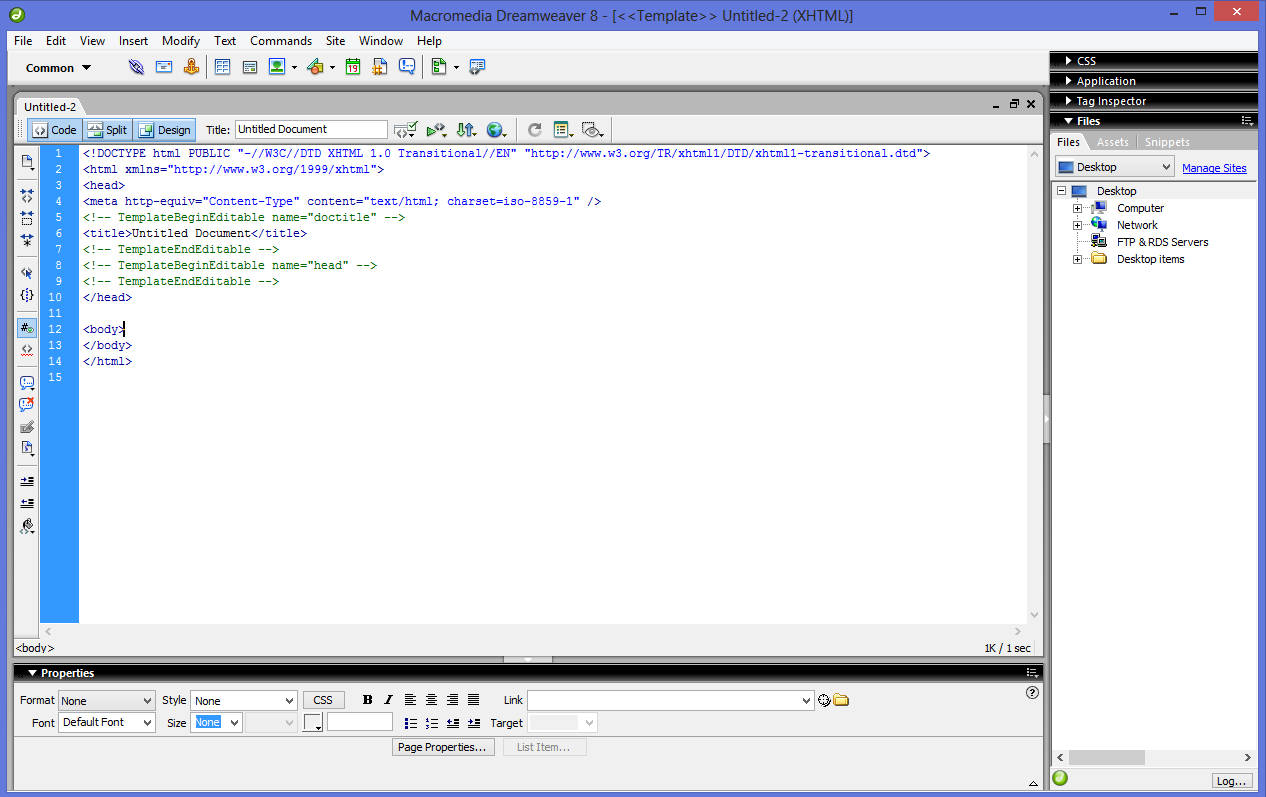1266x797 pixels.
Task: Insert a table from the Insert bar
Action: tap(223, 67)
